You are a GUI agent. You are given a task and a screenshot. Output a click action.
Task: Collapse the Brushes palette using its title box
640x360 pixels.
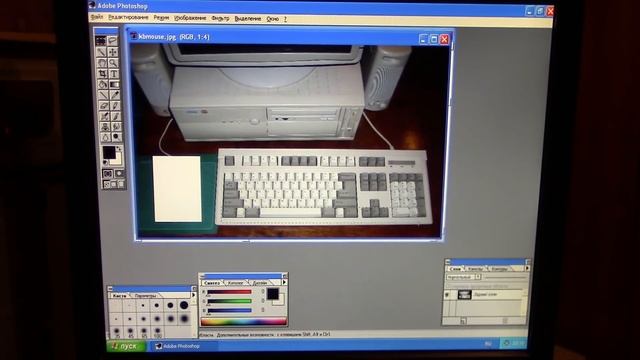click(x=194, y=288)
